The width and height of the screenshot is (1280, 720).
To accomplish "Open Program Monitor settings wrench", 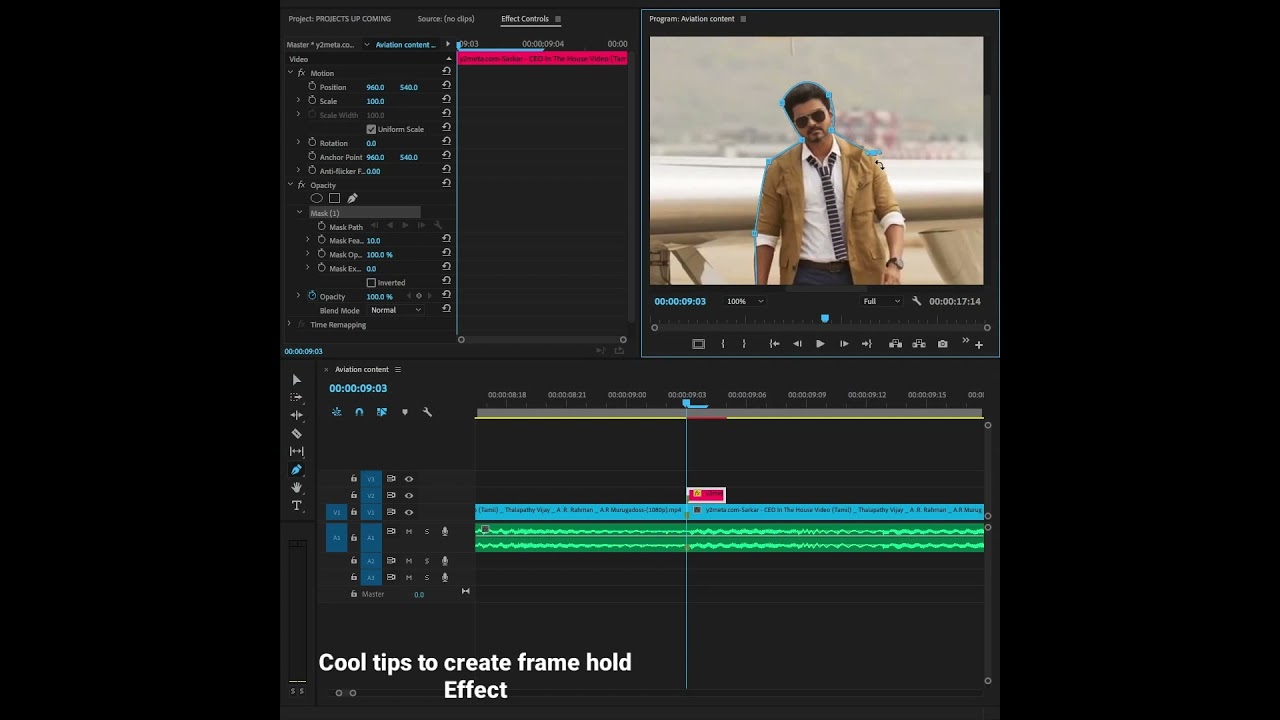I will pyautogui.click(x=916, y=301).
